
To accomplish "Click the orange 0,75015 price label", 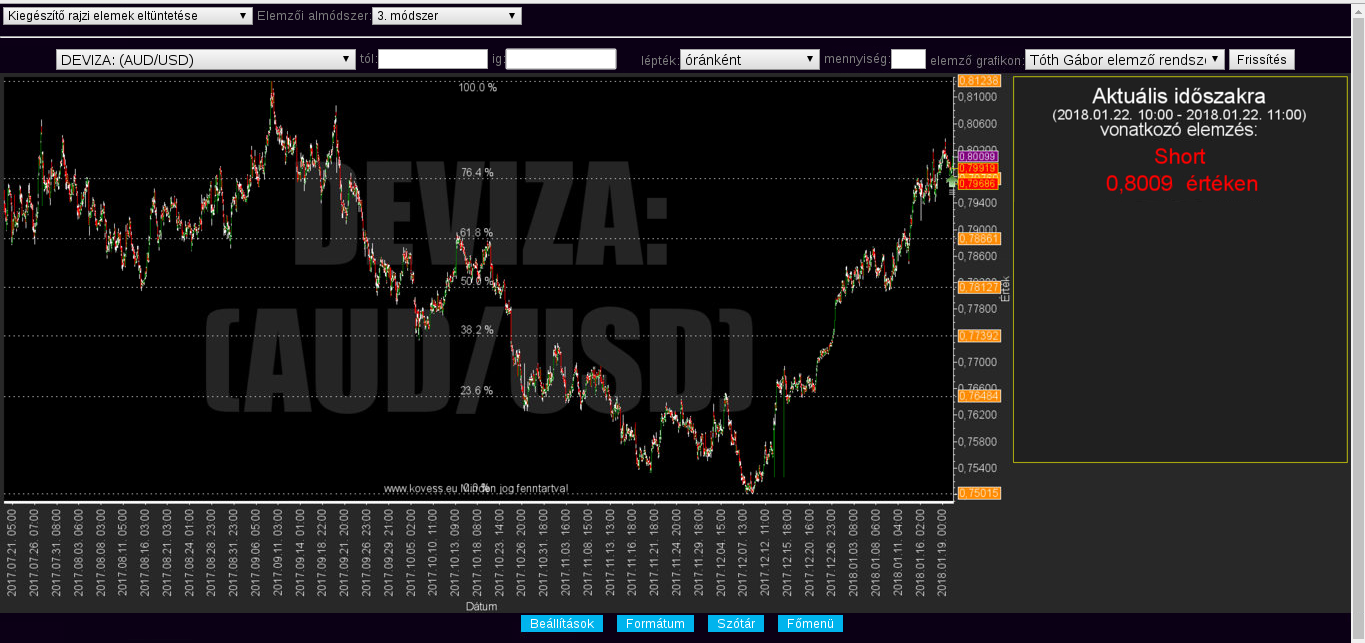I will point(979,493).
